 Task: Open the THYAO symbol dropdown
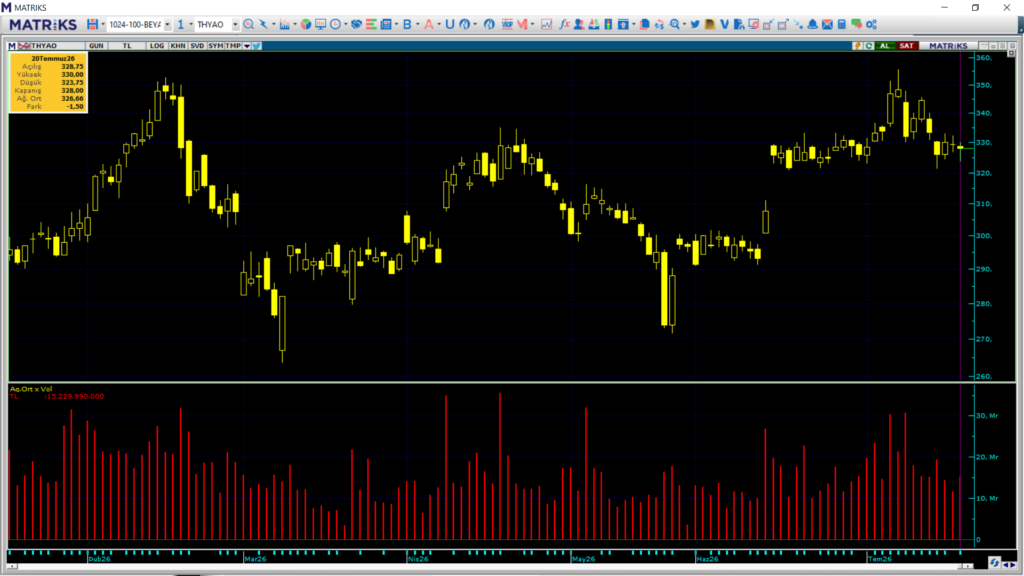pyautogui.click(x=235, y=24)
